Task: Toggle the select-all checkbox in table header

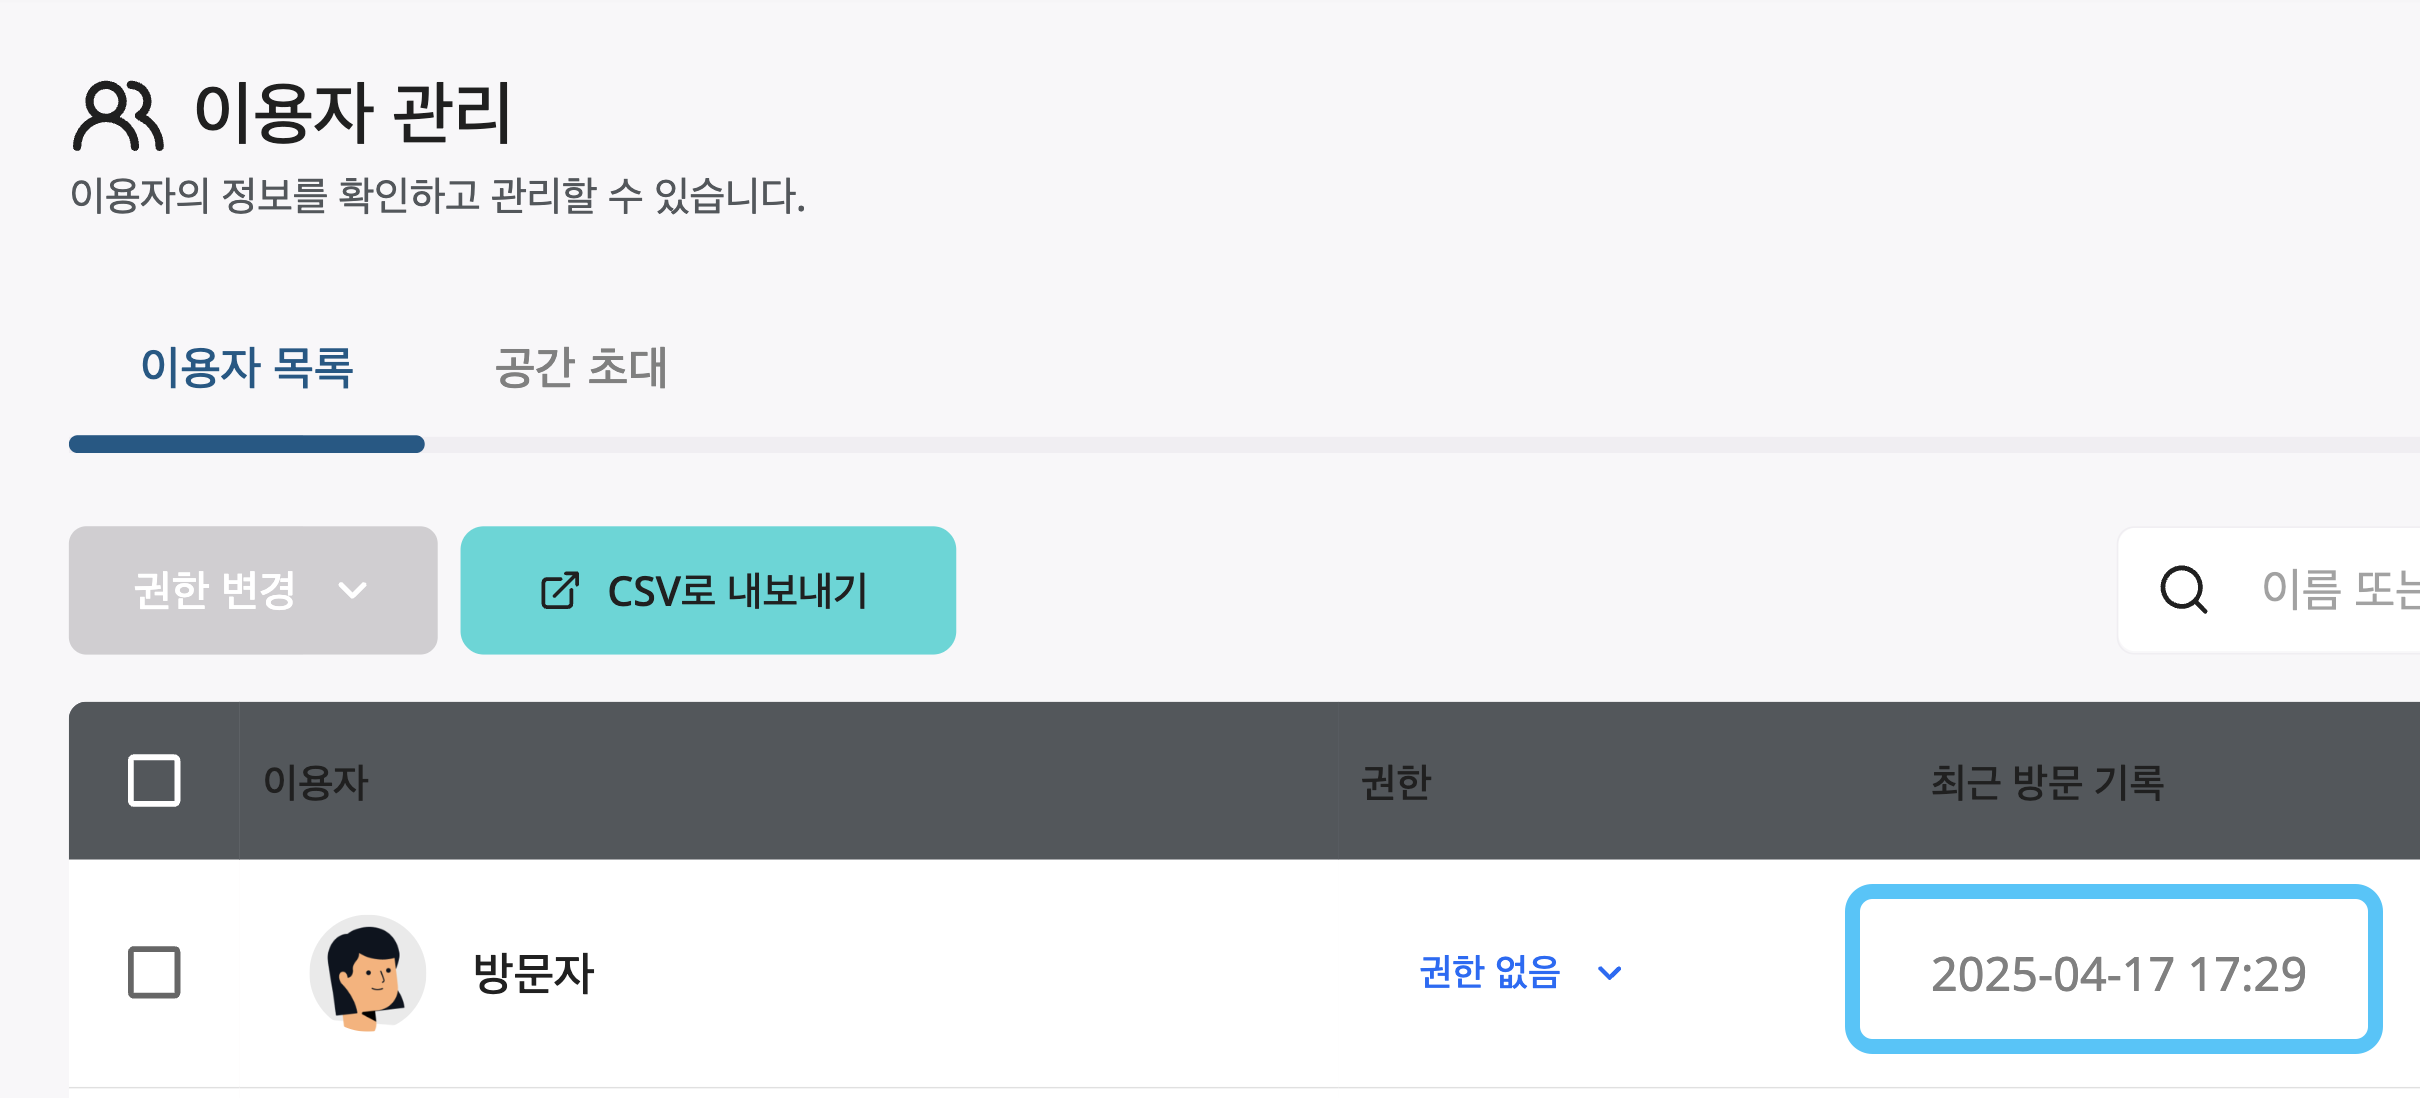Action: [x=154, y=780]
